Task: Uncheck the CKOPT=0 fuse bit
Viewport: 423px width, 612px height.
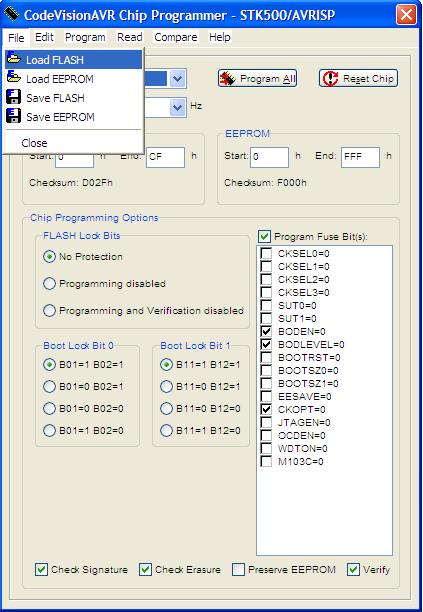Action: (266, 409)
